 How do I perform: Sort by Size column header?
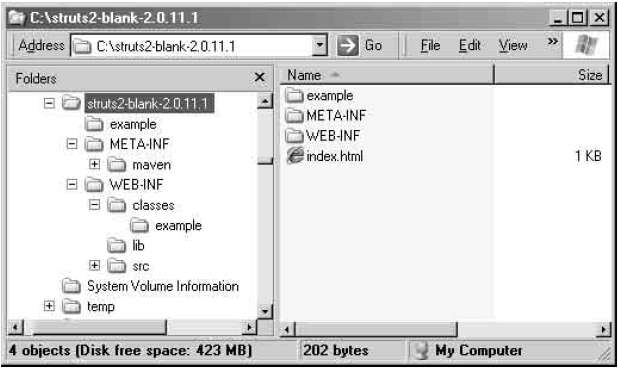pos(552,75)
